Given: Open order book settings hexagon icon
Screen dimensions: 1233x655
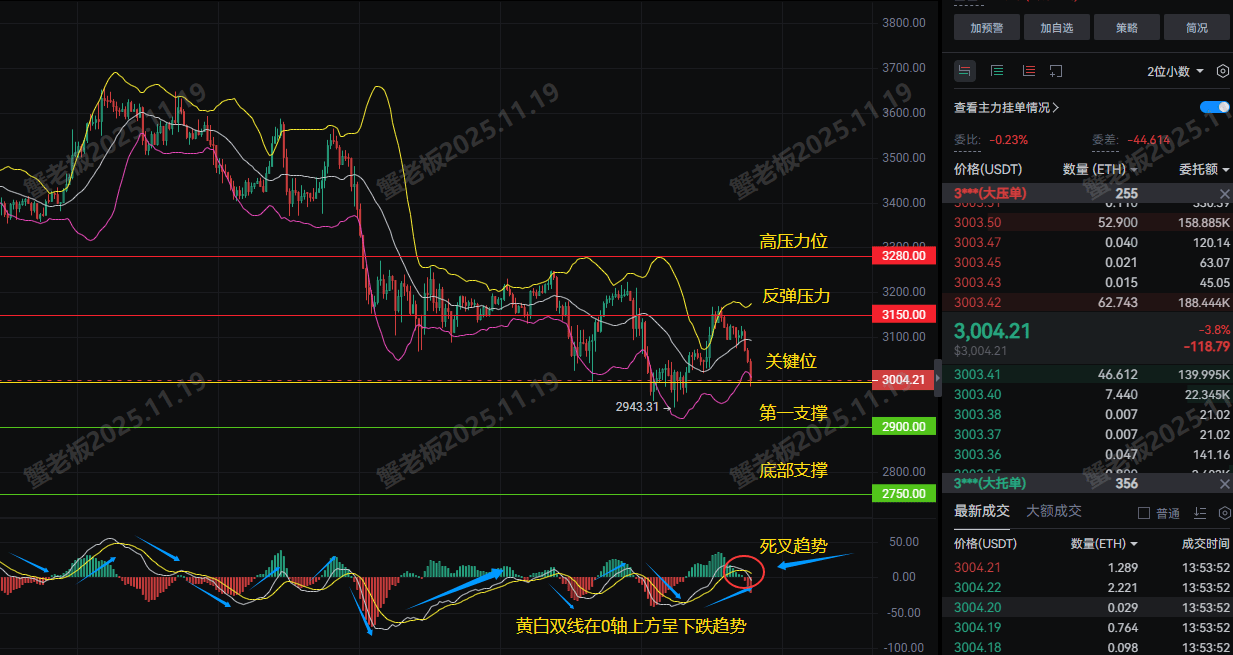Looking at the screenshot, I should point(1224,71).
